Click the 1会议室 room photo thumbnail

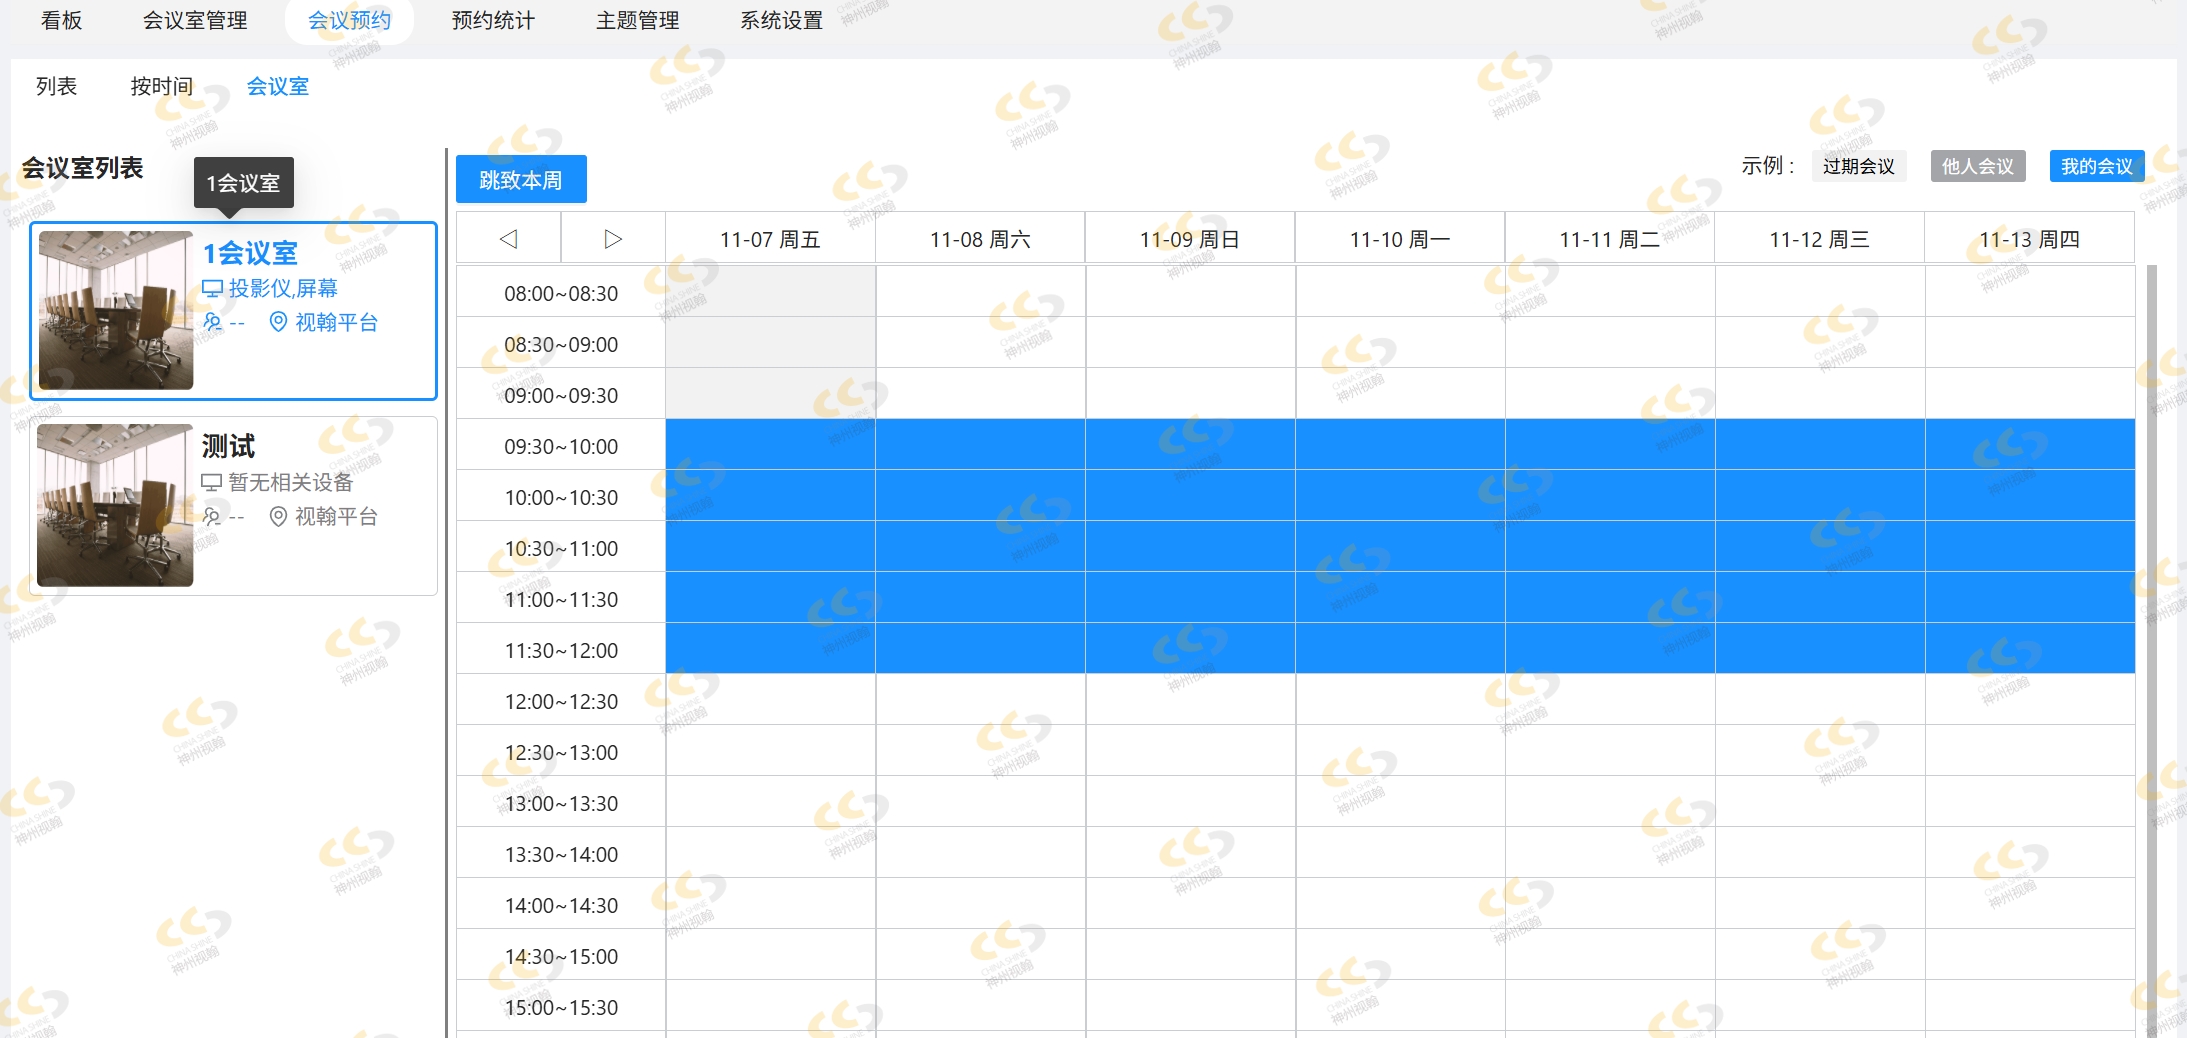tap(115, 310)
